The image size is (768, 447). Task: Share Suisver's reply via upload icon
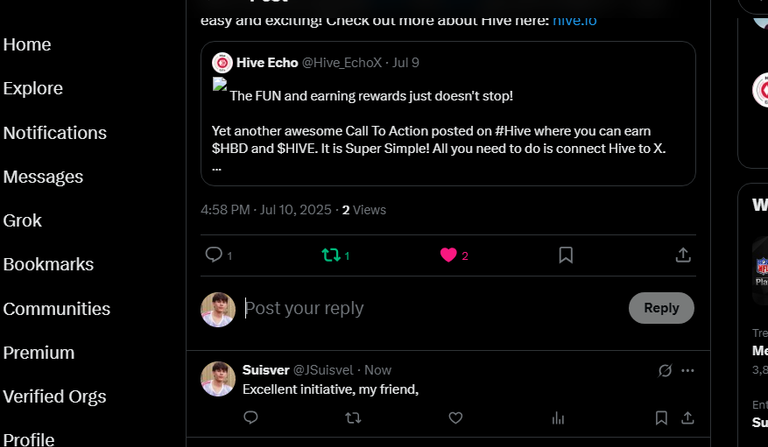point(688,418)
